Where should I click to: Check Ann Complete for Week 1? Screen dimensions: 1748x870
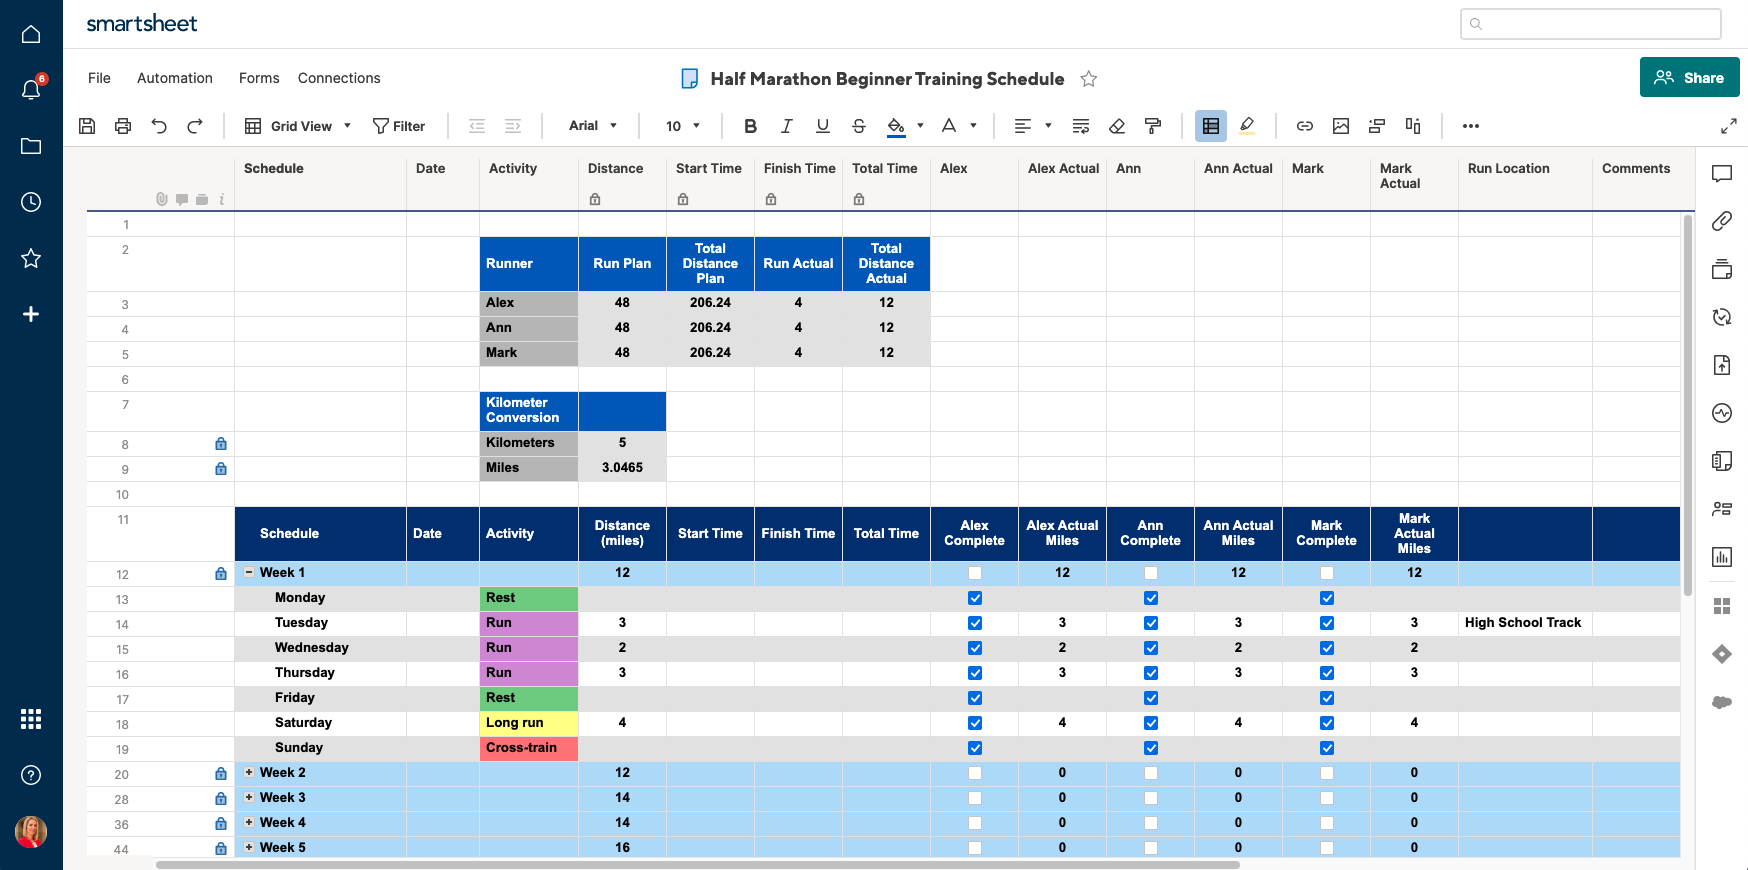[x=1151, y=573]
